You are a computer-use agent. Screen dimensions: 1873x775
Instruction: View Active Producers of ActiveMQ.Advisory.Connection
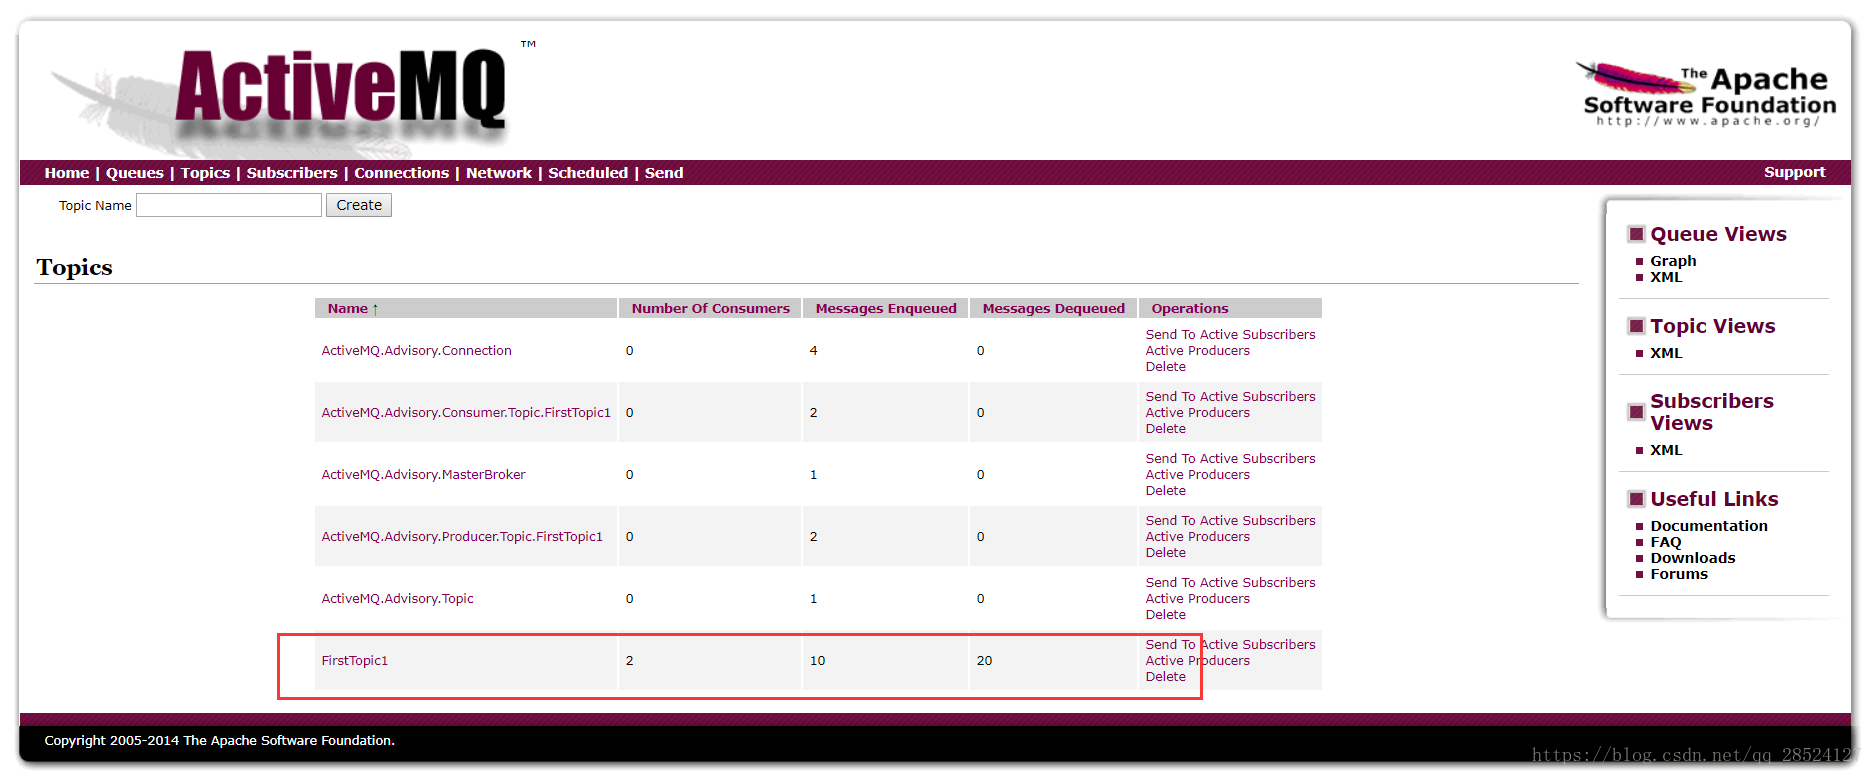coord(1197,350)
